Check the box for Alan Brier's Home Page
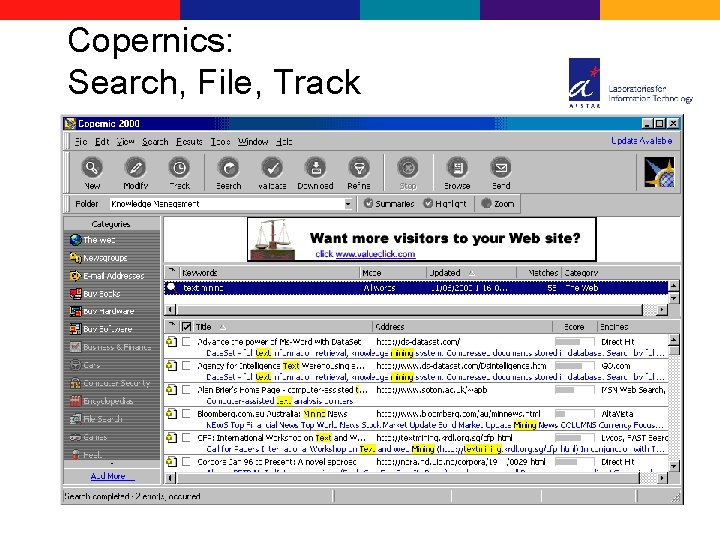 (186, 389)
